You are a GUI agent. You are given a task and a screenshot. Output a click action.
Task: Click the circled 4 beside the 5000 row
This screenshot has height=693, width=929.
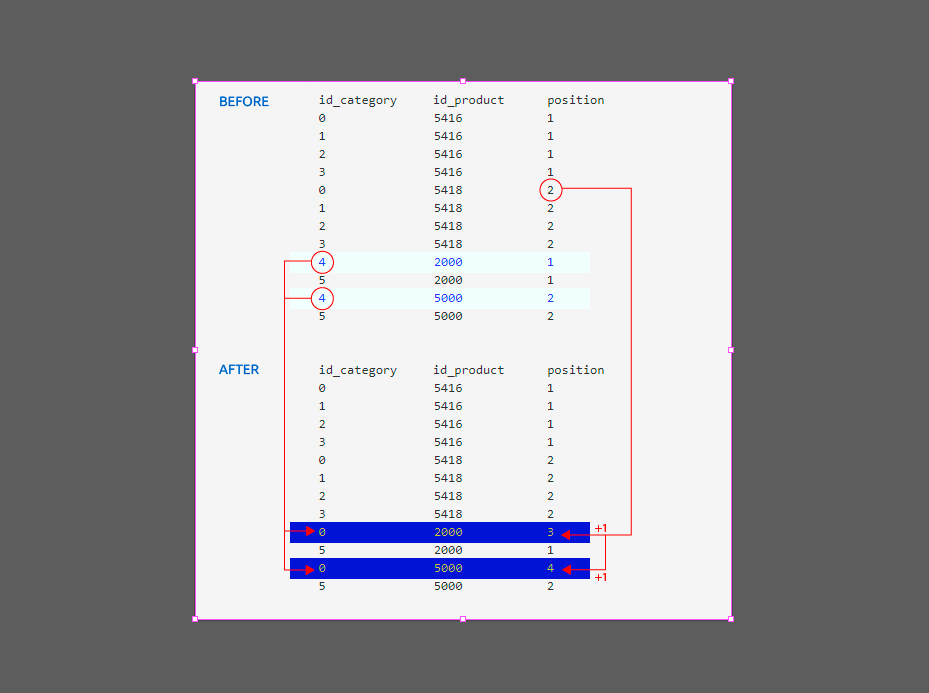click(322, 298)
